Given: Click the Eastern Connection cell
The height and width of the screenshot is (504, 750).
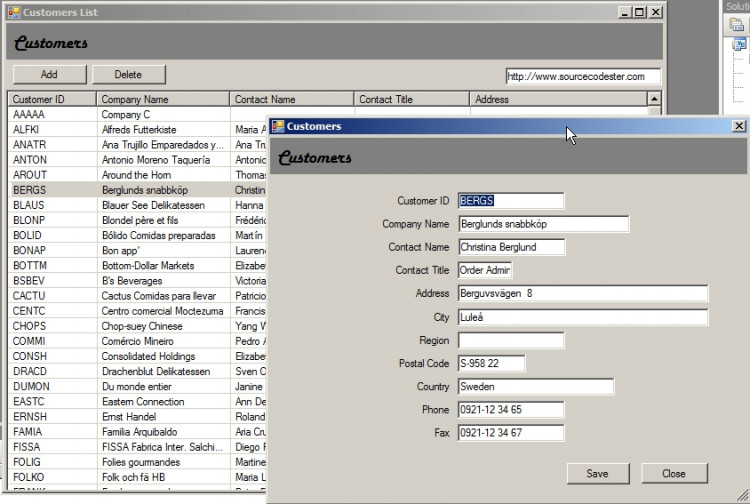Looking at the screenshot, I should [x=164, y=402].
